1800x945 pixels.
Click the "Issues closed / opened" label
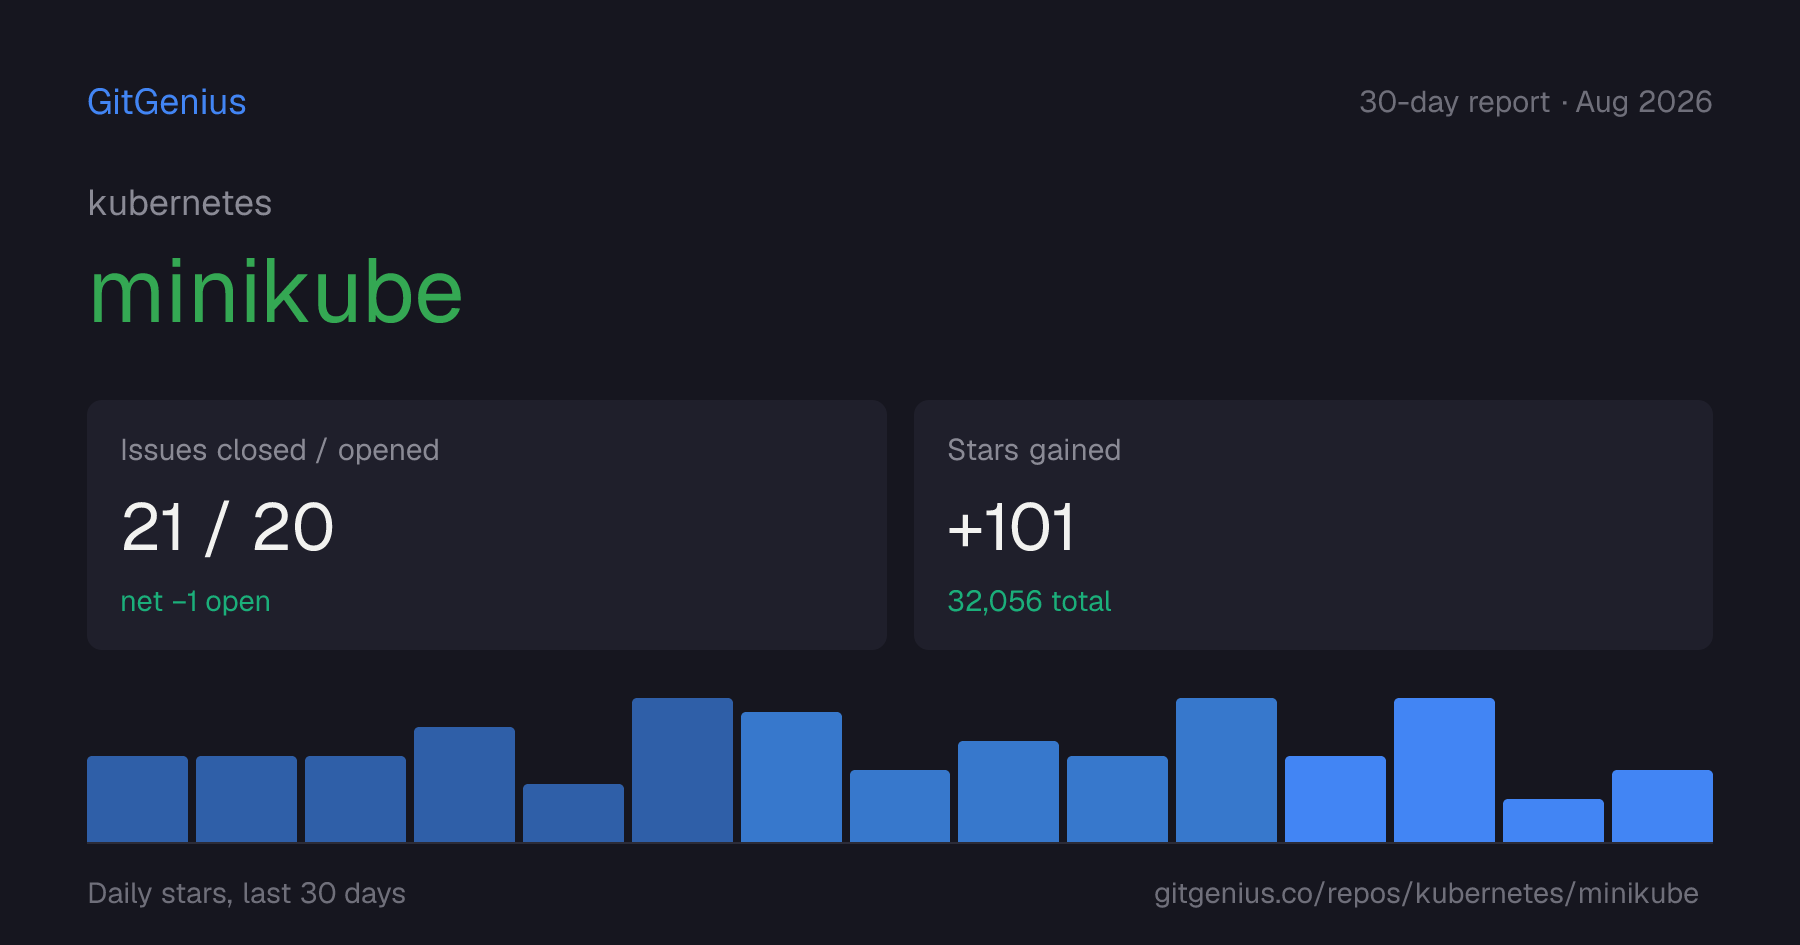click(x=280, y=450)
